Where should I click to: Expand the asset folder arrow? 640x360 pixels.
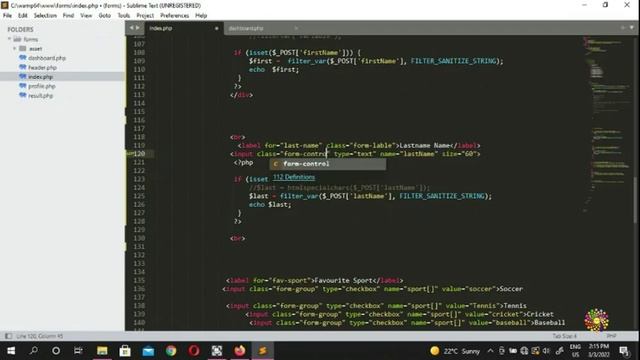click(15, 49)
